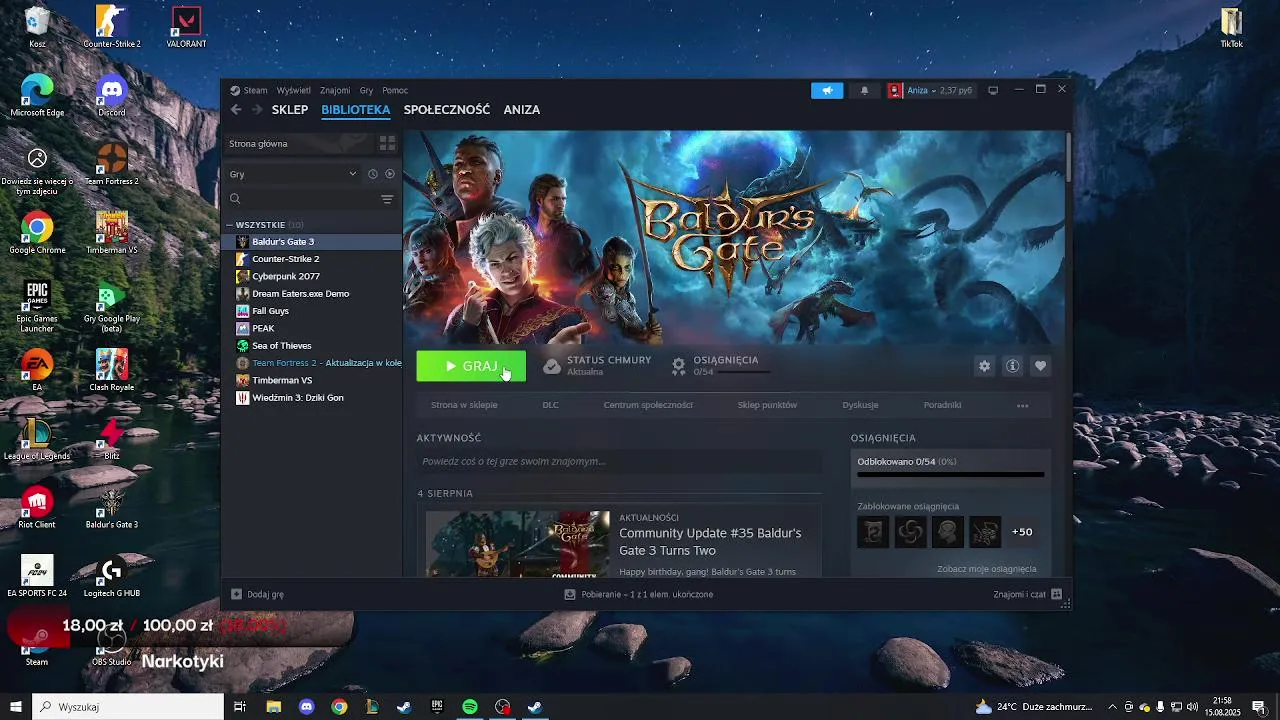Add Baldur's Gate 3 to favorites heart
This screenshot has width=1280, height=720.
pyautogui.click(x=1040, y=366)
